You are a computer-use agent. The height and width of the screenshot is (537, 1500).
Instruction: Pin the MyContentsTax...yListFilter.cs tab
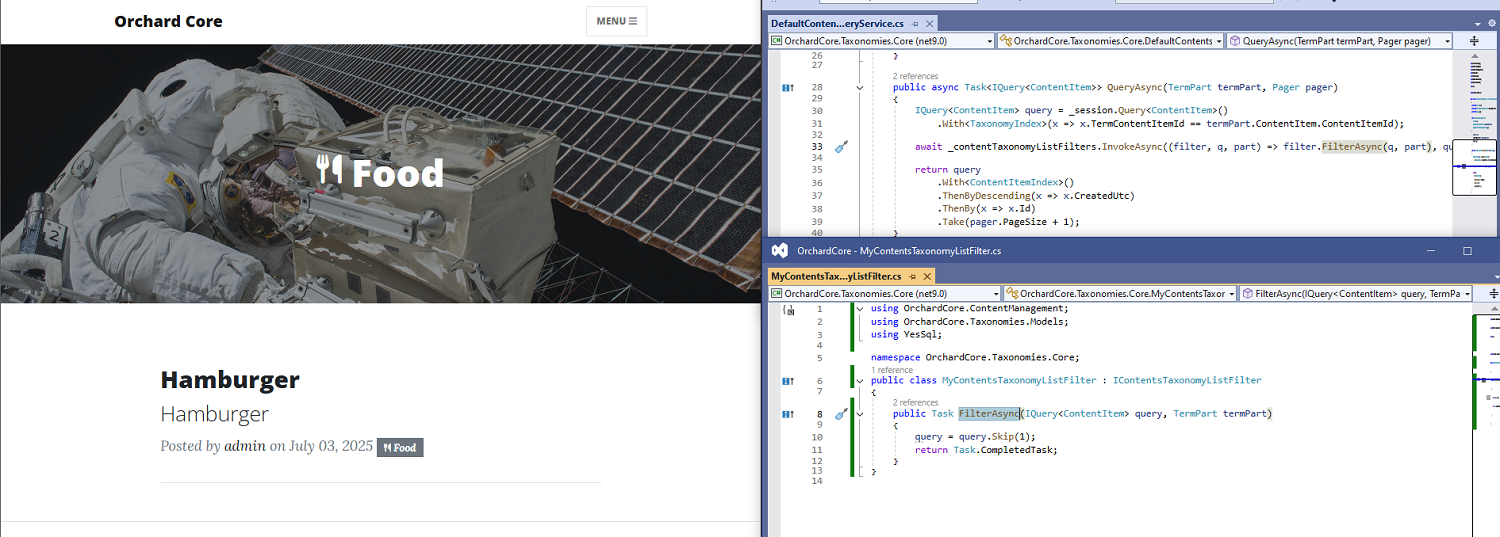click(x=914, y=276)
